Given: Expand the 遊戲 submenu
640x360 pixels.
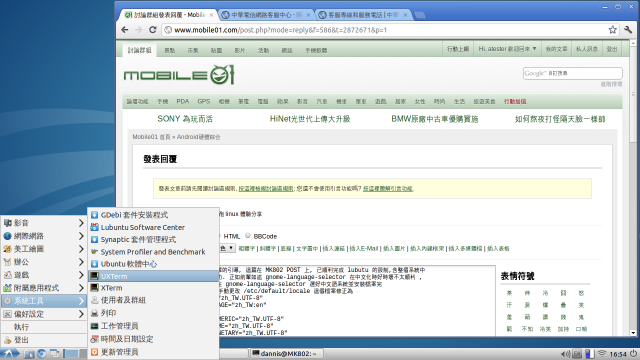Looking at the screenshot, I should 43,275.
